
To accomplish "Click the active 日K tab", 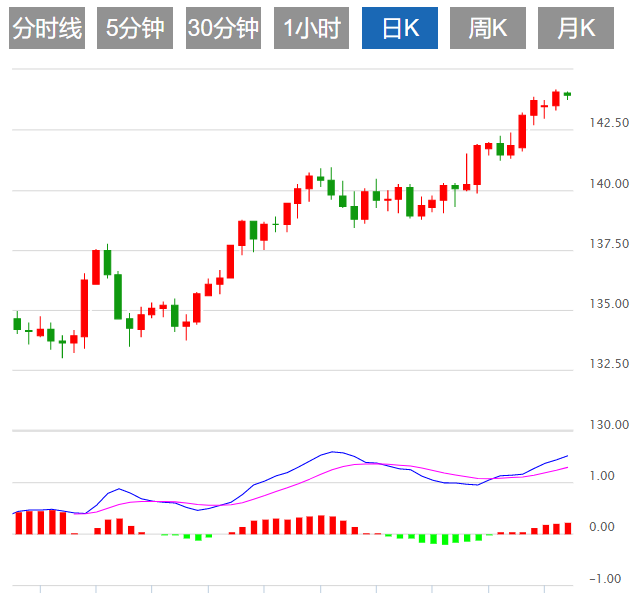I will [x=400, y=29].
